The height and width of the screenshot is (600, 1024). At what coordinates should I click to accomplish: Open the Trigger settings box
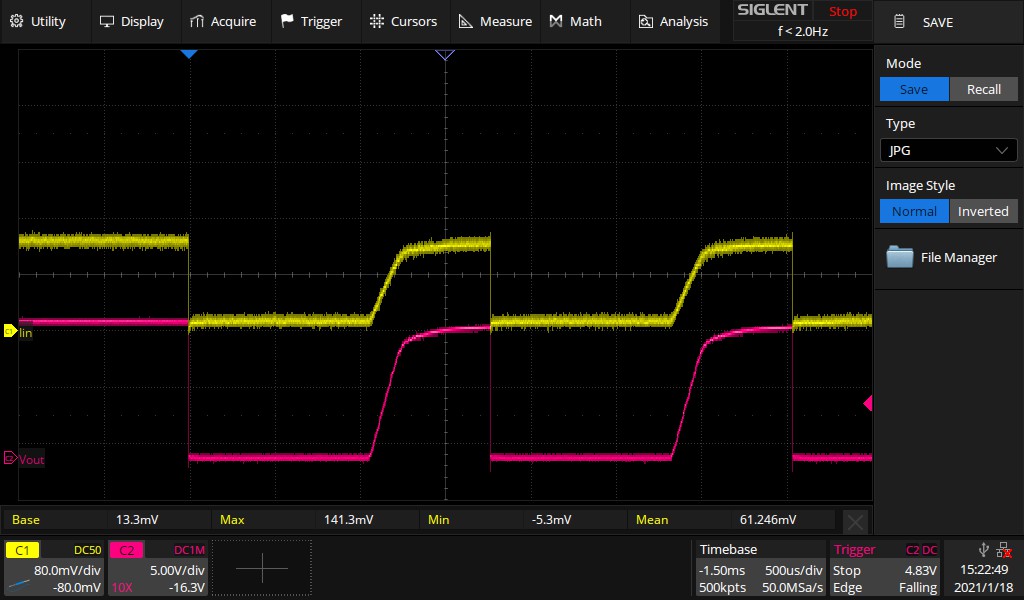886,568
